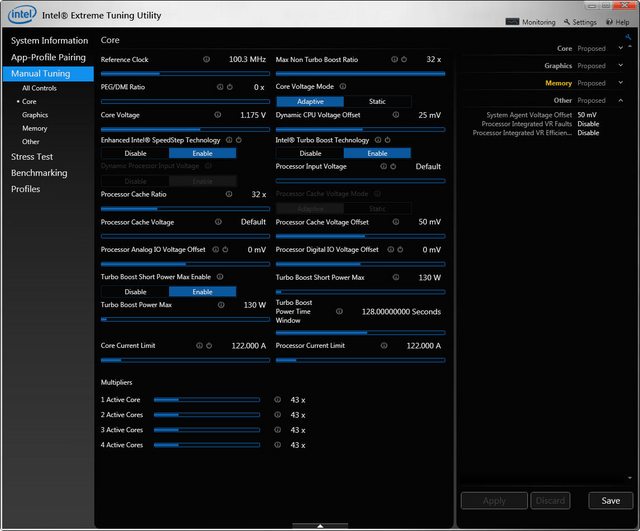Viewport: 640px width, 531px height.
Task: Set Core Voltage Mode to Static
Action: tap(377, 101)
